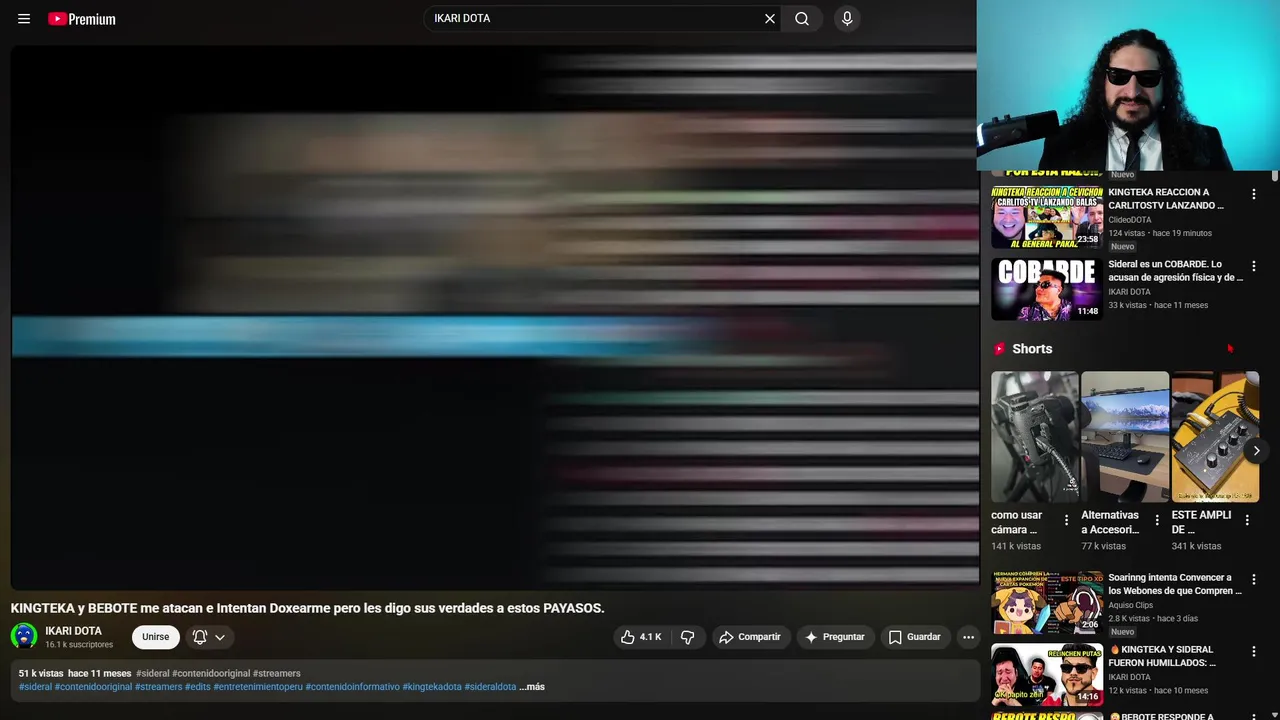Click #edits hashtag
Viewport: 1280px width, 720px height.
point(198,687)
